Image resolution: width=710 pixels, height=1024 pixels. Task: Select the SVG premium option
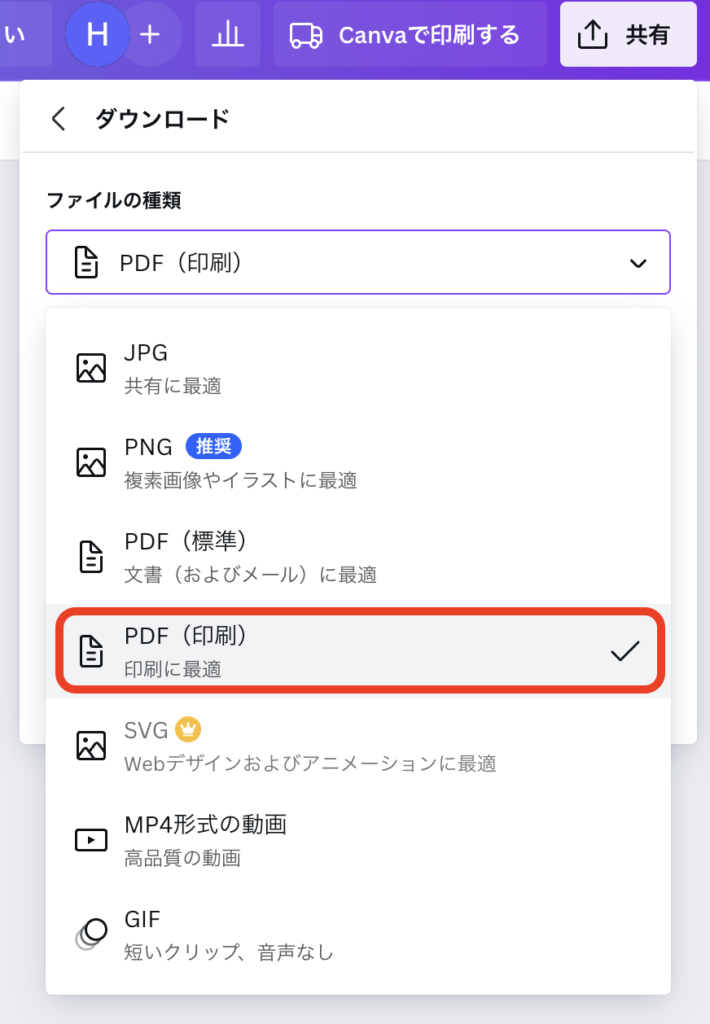pyautogui.click(x=357, y=745)
